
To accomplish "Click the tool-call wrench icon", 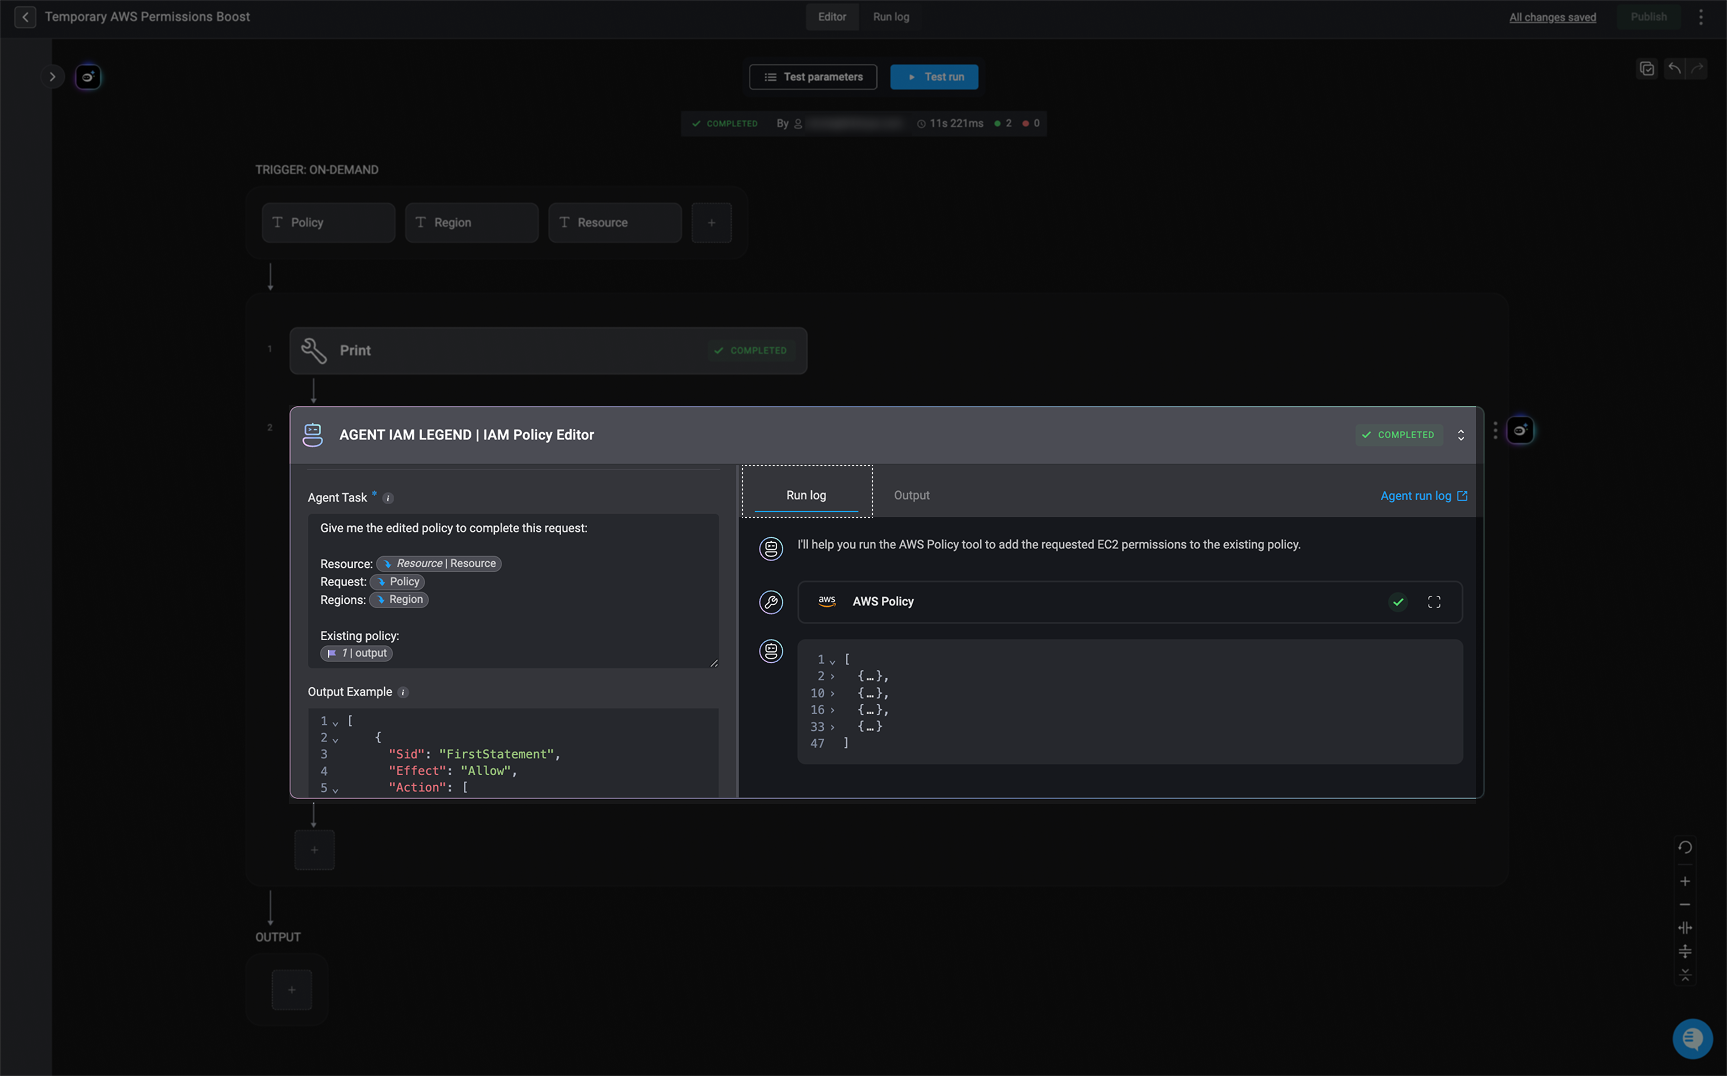I will click(771, 602).
